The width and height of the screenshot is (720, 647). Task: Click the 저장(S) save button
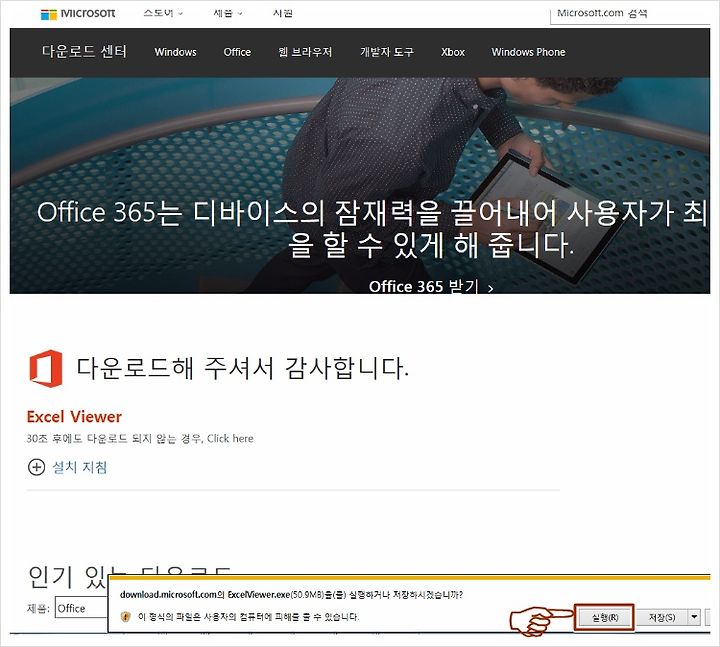662,617
